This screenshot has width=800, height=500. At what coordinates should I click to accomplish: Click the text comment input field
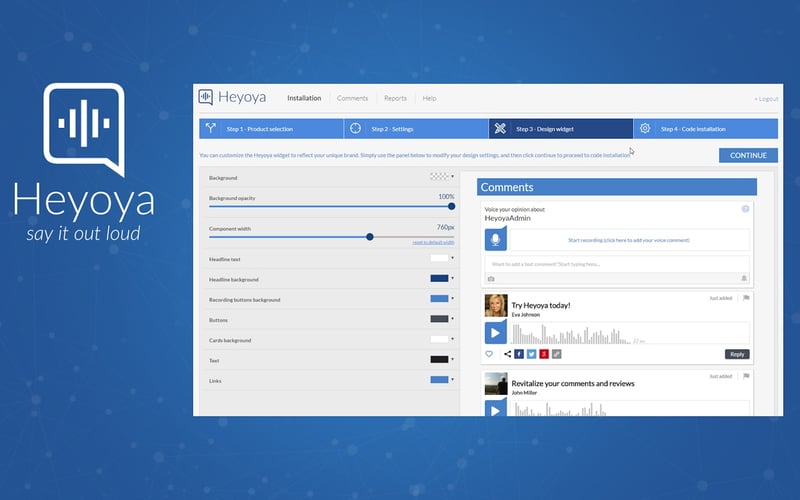617,264
